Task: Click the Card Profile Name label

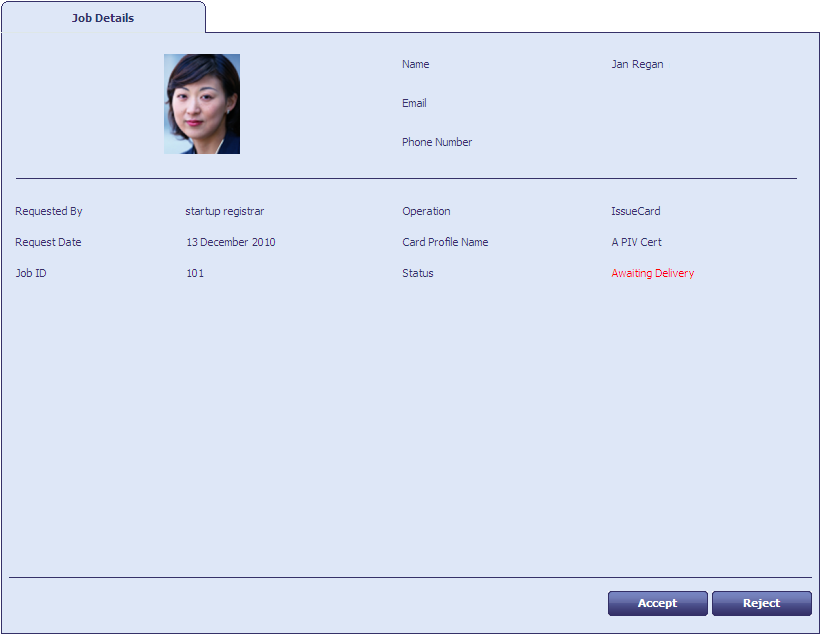Action: 445,242
